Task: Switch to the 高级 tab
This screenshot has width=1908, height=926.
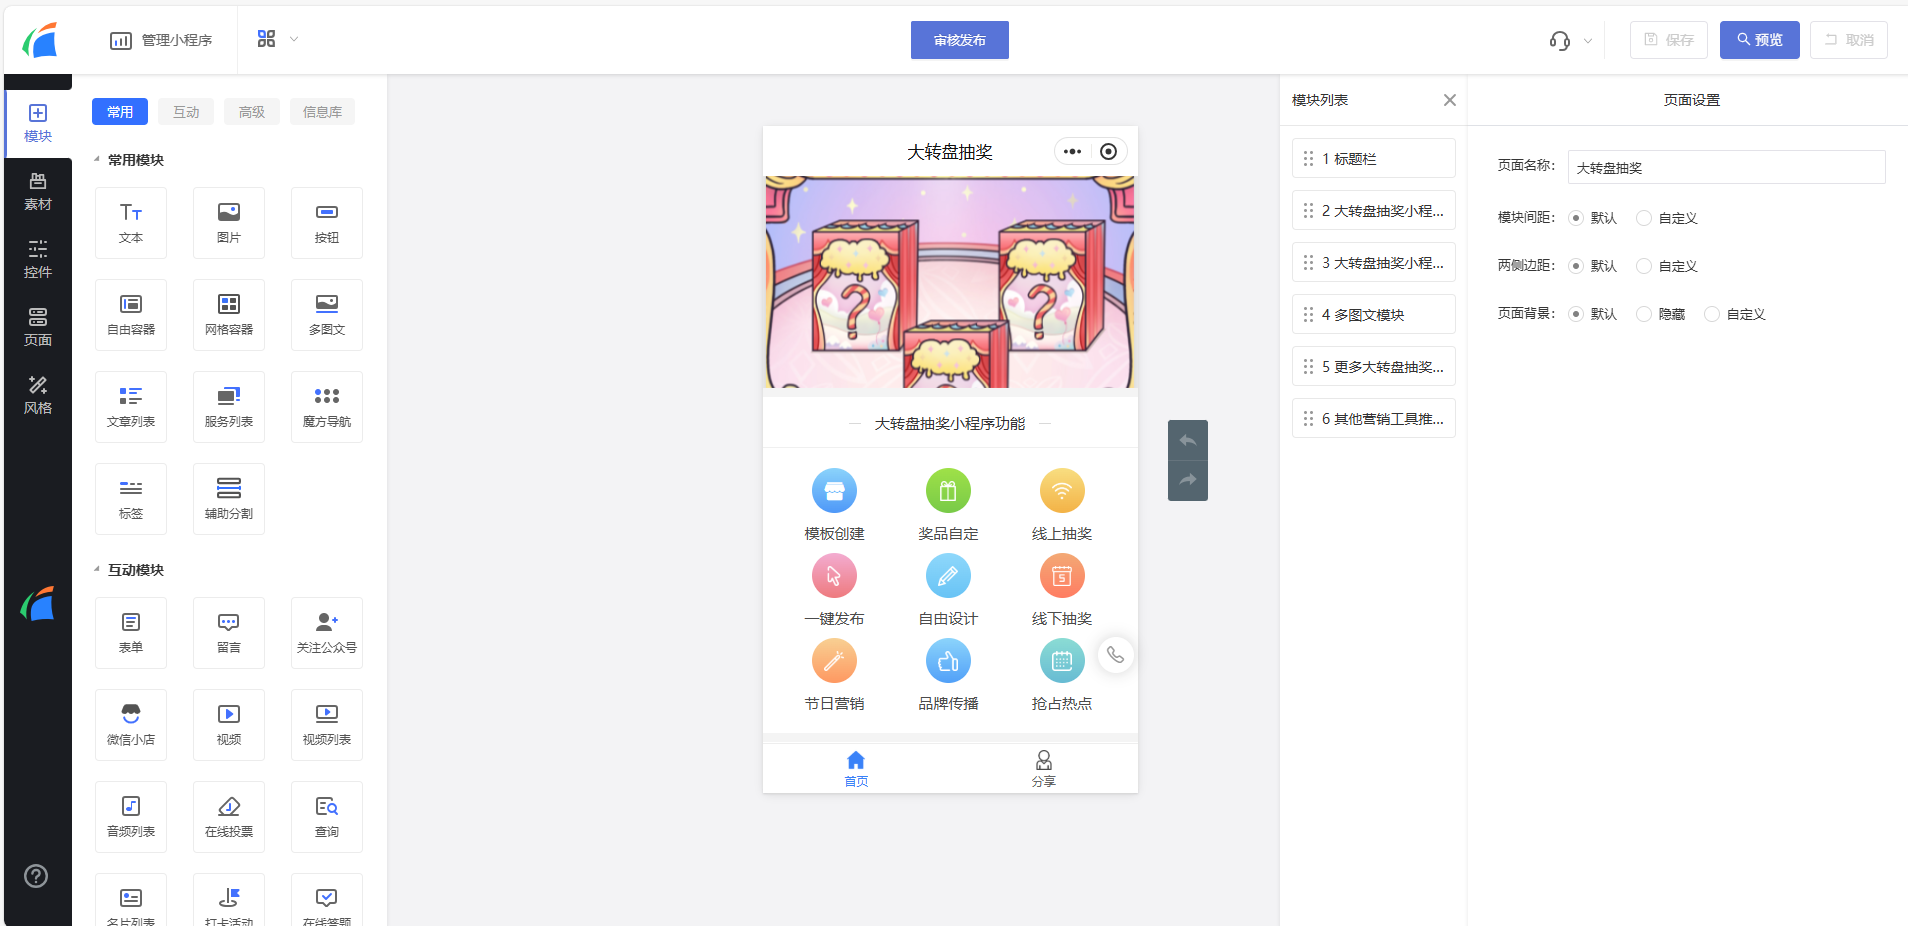Action: click(252, 112)
